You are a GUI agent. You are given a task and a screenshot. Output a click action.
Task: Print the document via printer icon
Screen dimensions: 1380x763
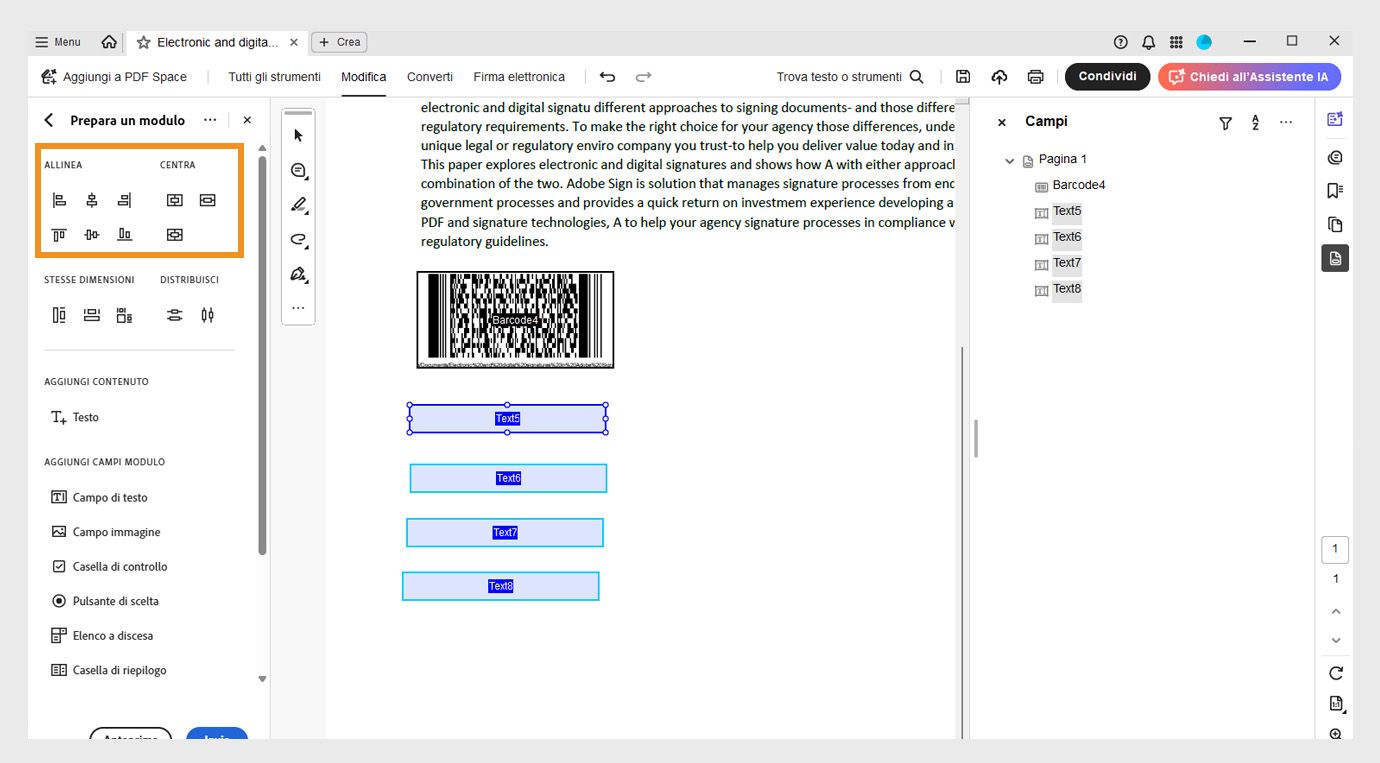1035,77
